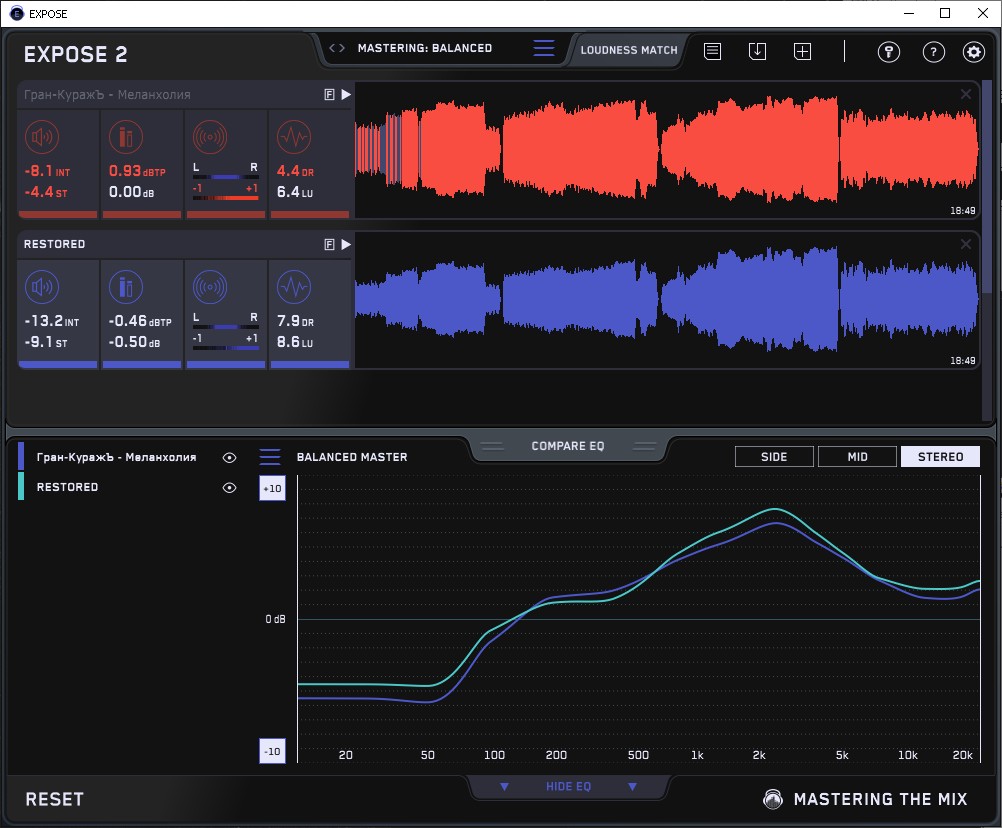Click the help question mark icon
The image size is (1002, 828).
click(x=933, y=52)
